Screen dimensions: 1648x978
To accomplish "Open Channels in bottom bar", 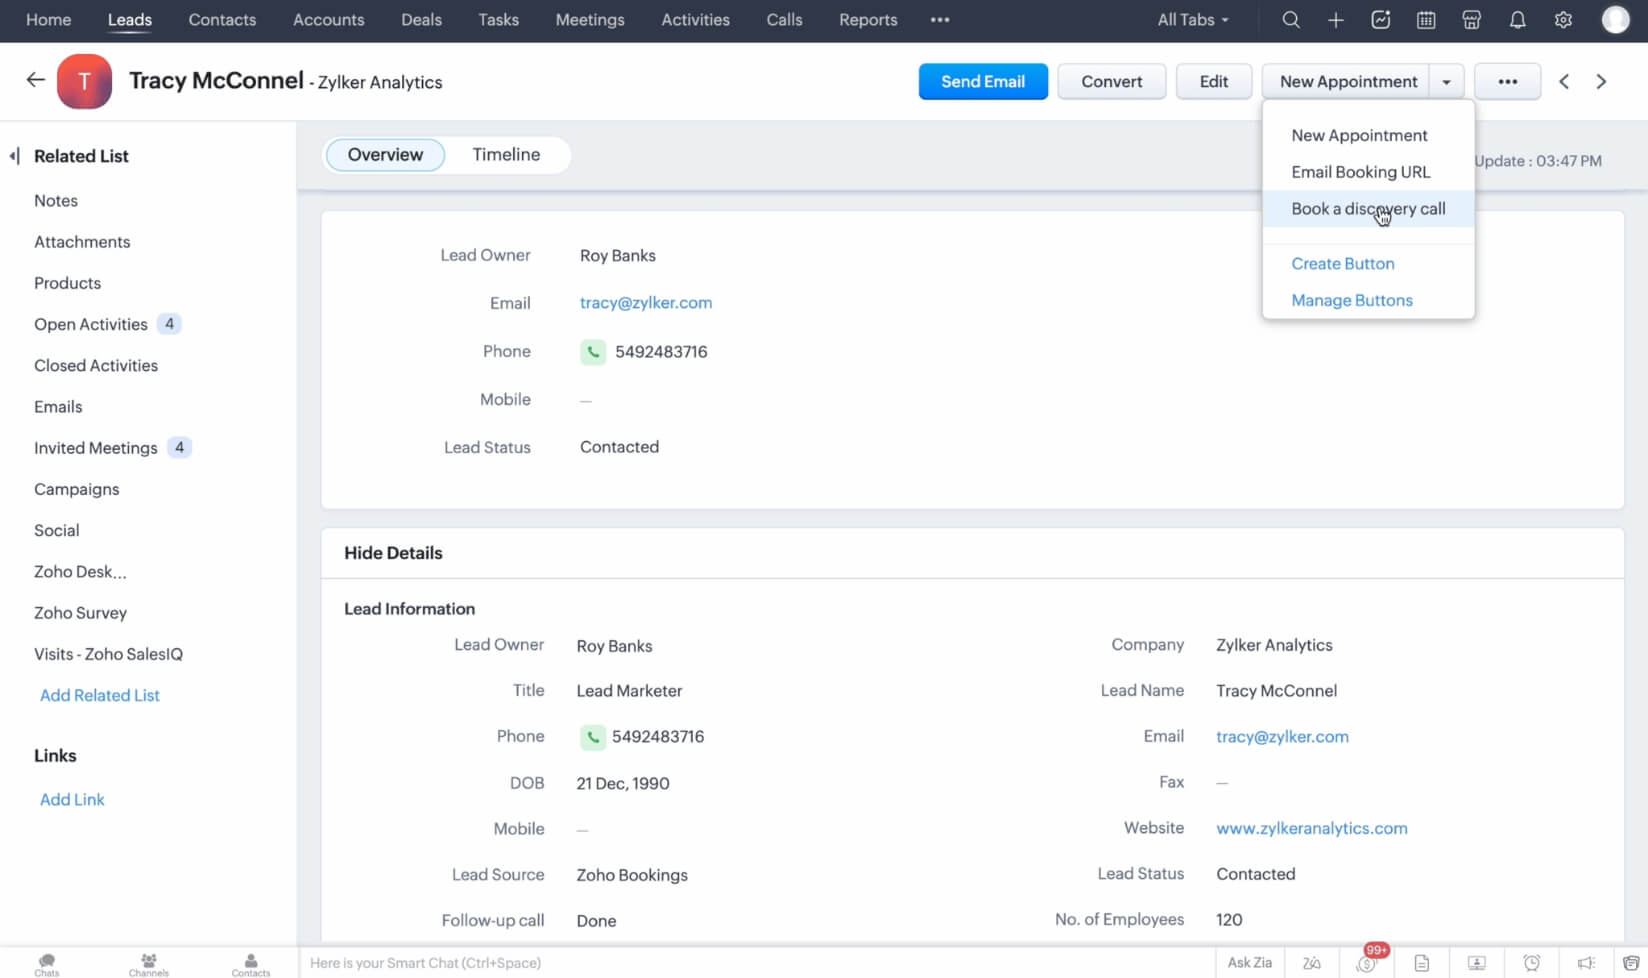I will (149, 964).
